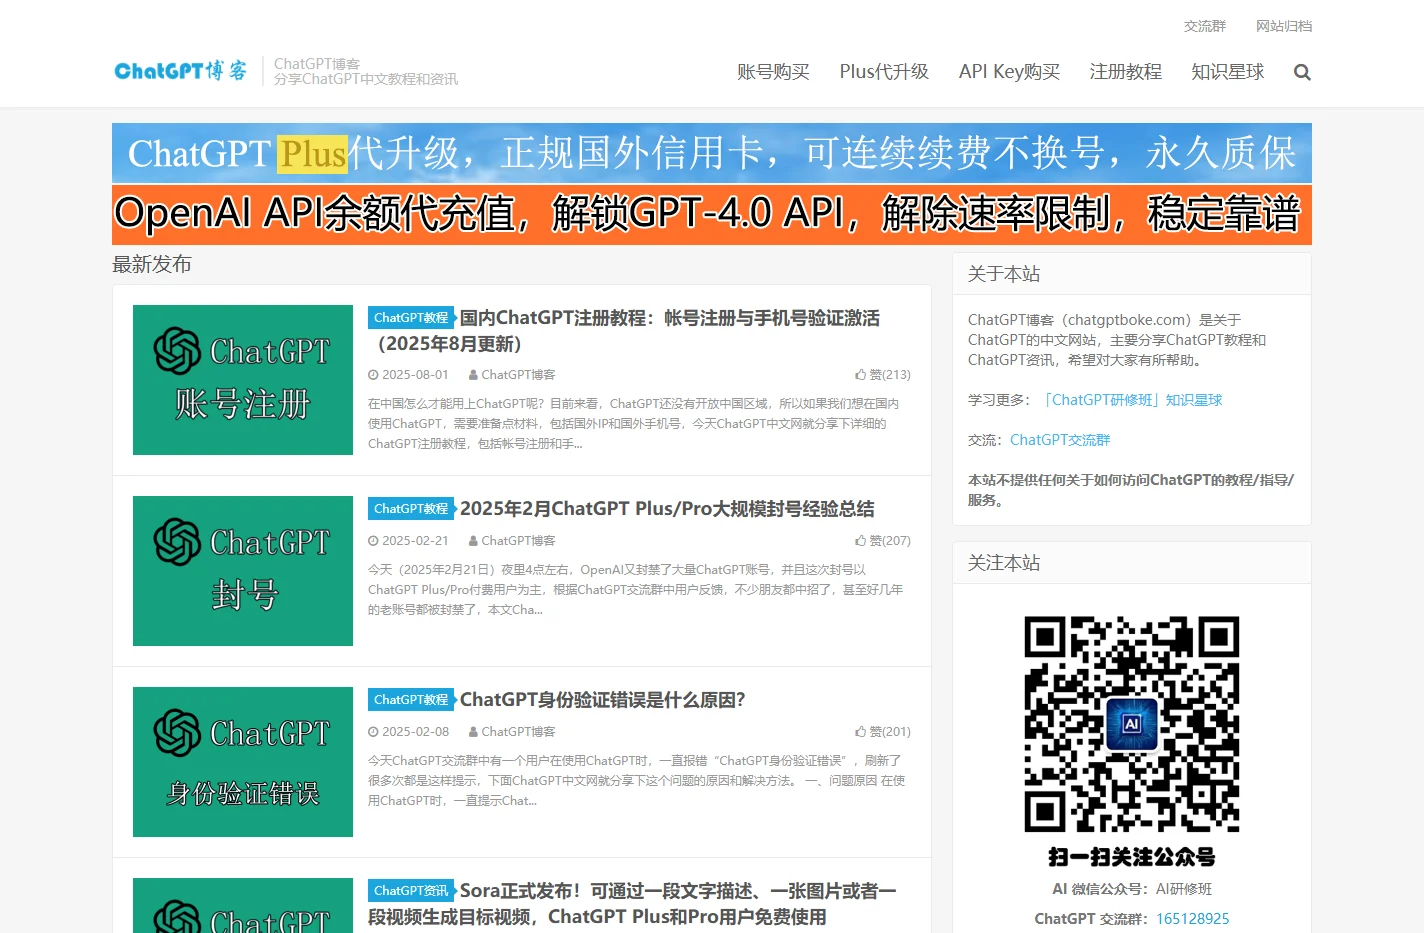
Task: Open thumbnail of the Sora正式发布 post
Action: point(243,905)
